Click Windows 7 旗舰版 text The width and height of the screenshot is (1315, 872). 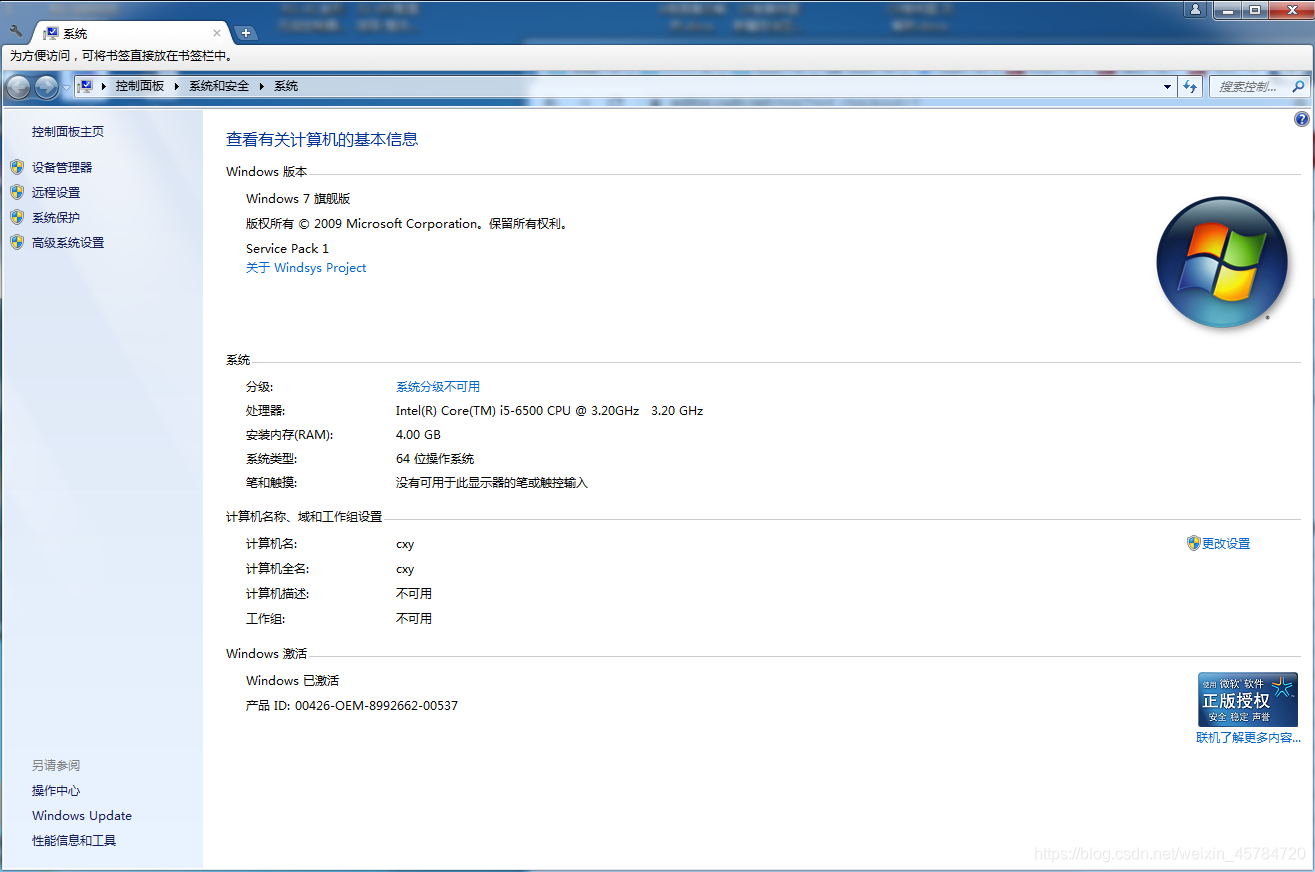(x=298, y=199)
